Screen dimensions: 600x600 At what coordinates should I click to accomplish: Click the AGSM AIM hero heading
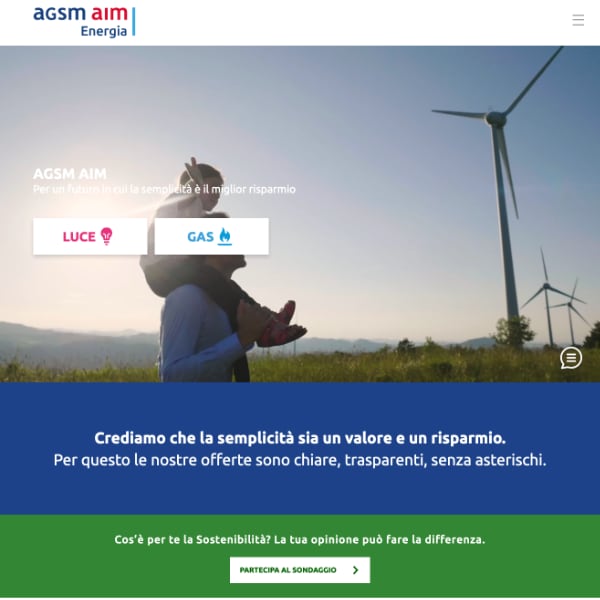pos(70,174)
